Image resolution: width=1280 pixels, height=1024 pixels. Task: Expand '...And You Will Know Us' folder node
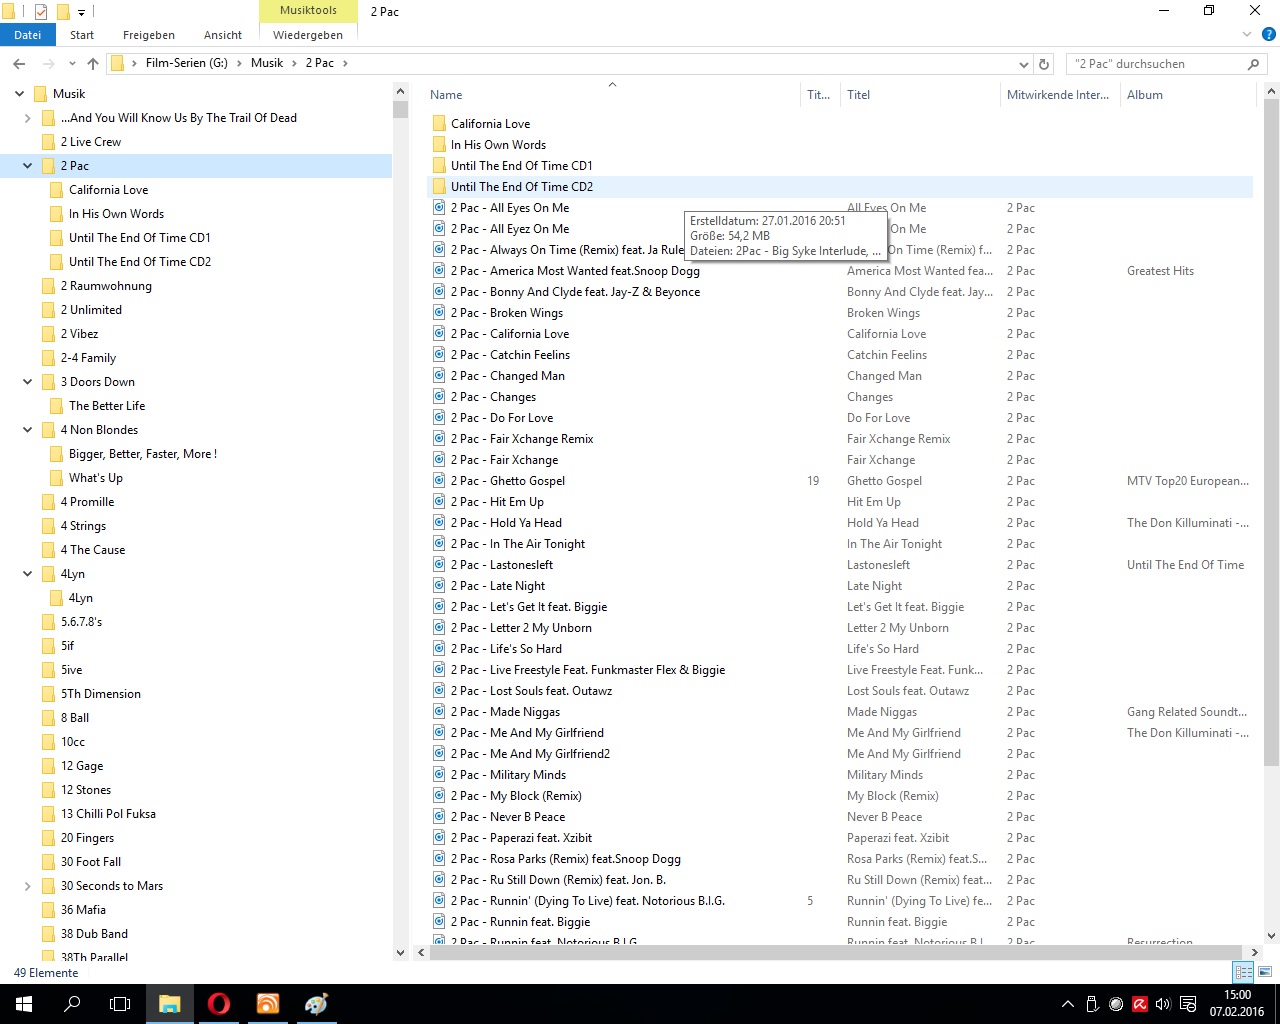pyautogui.click(x=27, y=118)
